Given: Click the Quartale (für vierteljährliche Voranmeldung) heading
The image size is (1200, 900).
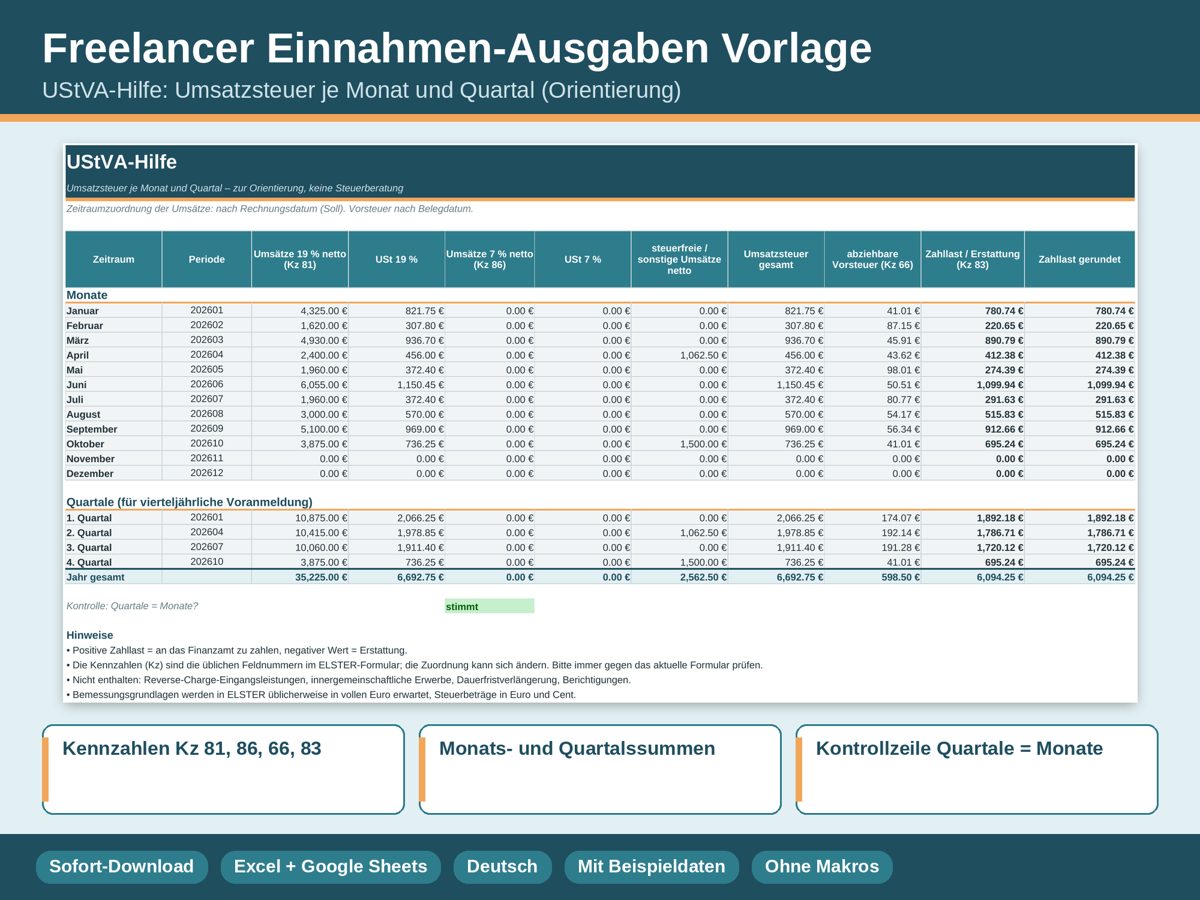Looking at the screenshot, I should [189, 502].
